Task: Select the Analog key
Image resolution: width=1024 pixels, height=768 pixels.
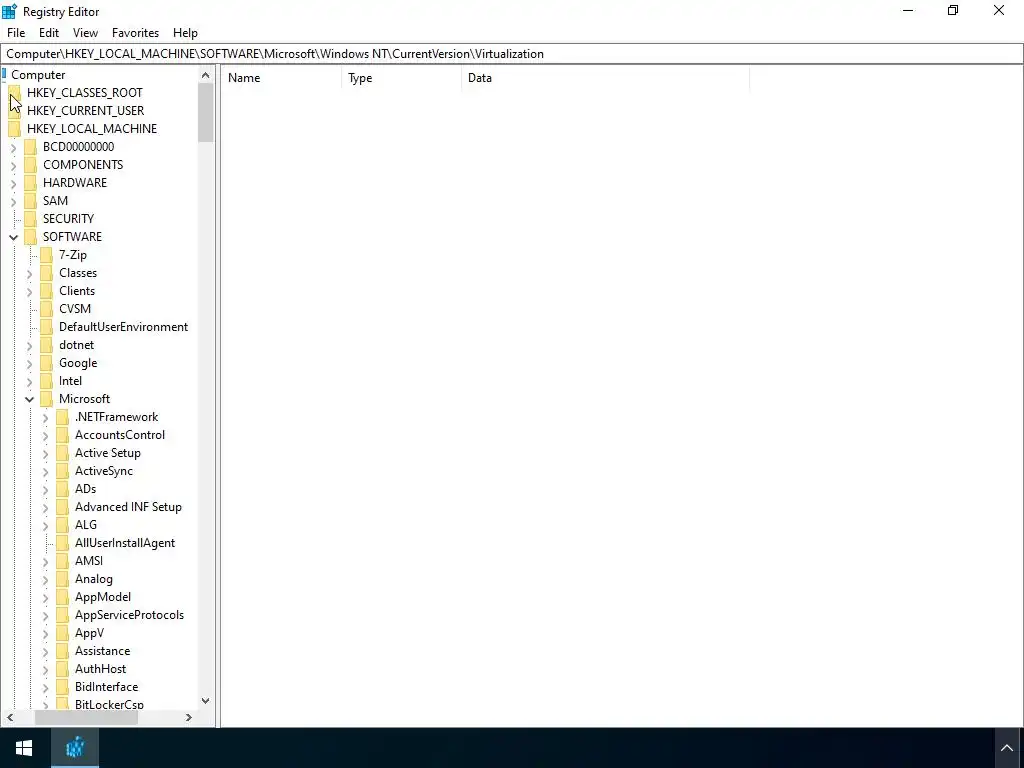Action: click(93, 579)
